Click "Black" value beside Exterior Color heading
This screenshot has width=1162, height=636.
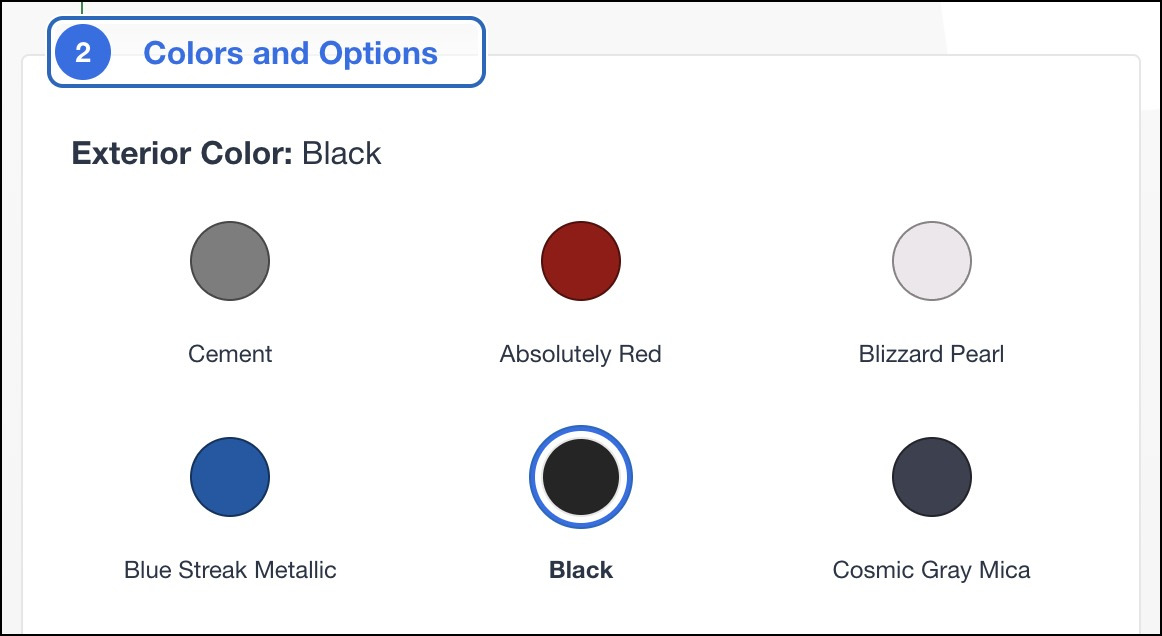342,154
